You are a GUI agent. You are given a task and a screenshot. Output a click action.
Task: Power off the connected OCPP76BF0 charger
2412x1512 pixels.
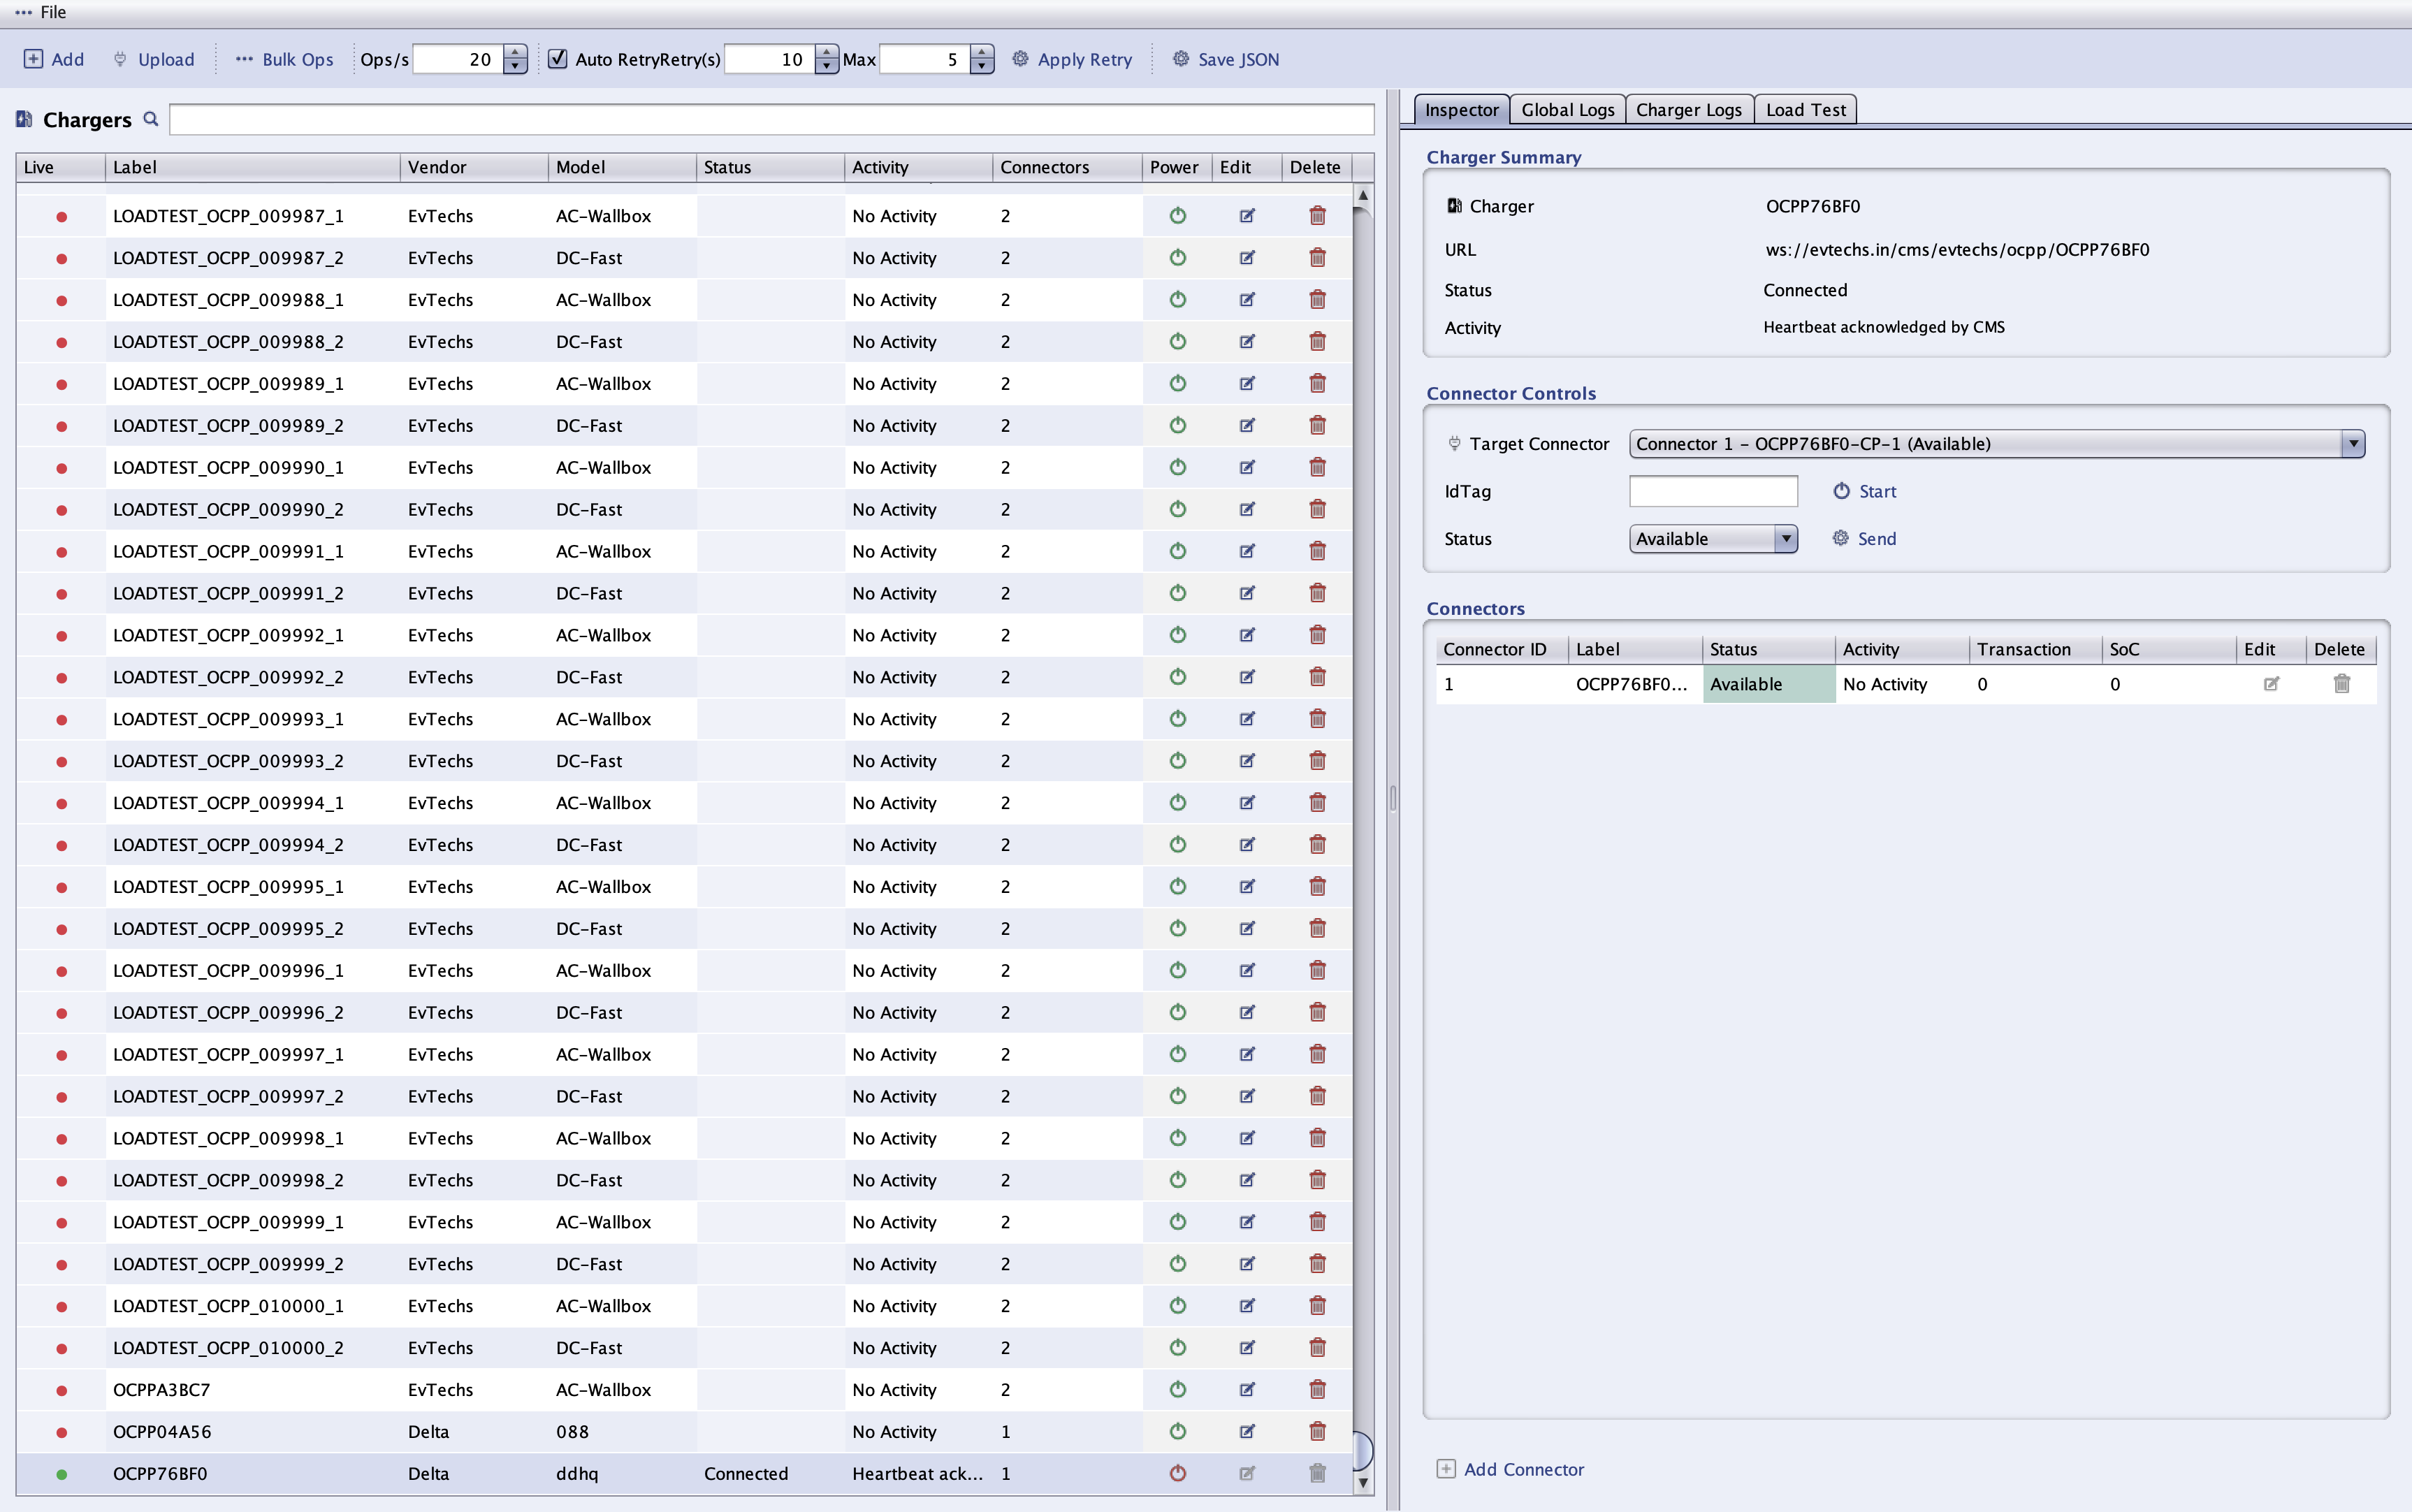(x=1177, y=1473)
